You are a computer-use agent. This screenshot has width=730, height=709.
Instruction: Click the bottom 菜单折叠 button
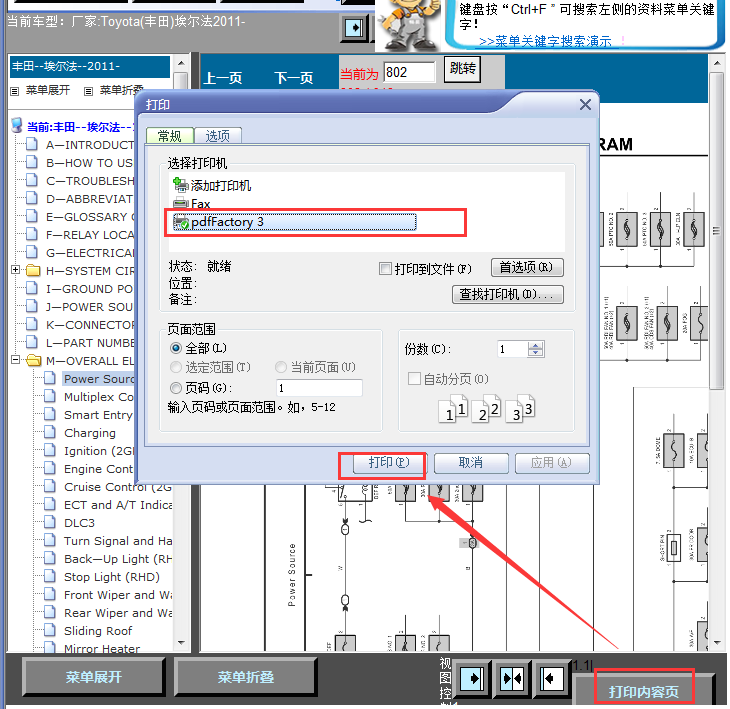coord(245,677)
